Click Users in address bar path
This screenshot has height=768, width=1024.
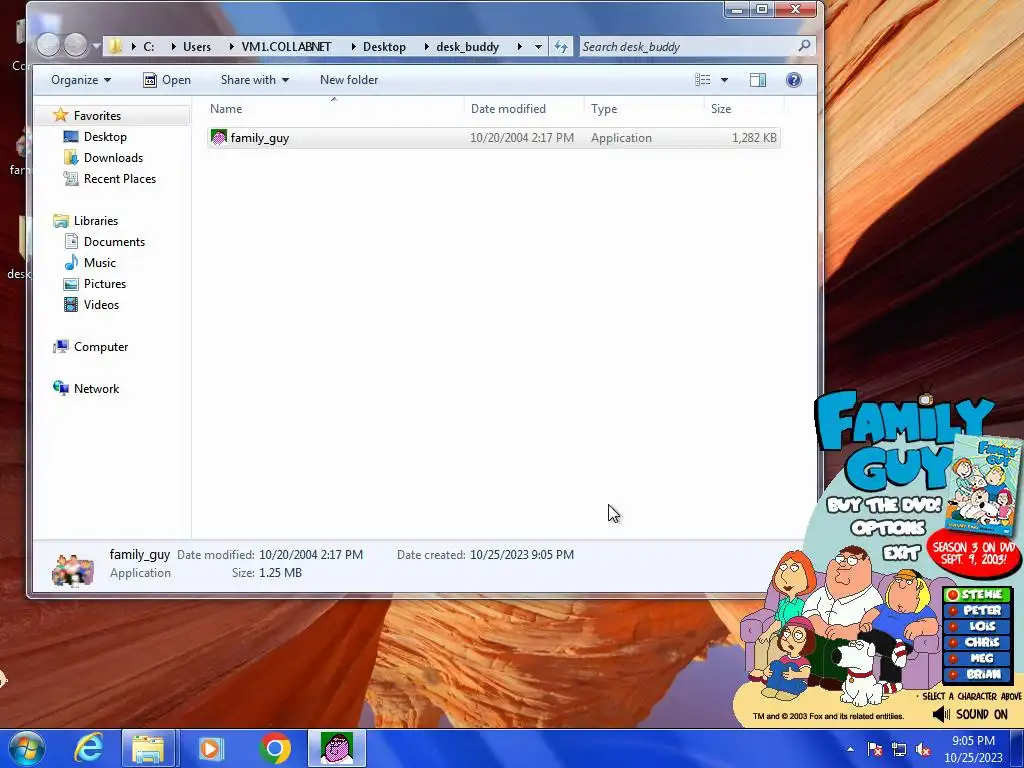coord(197,46)
